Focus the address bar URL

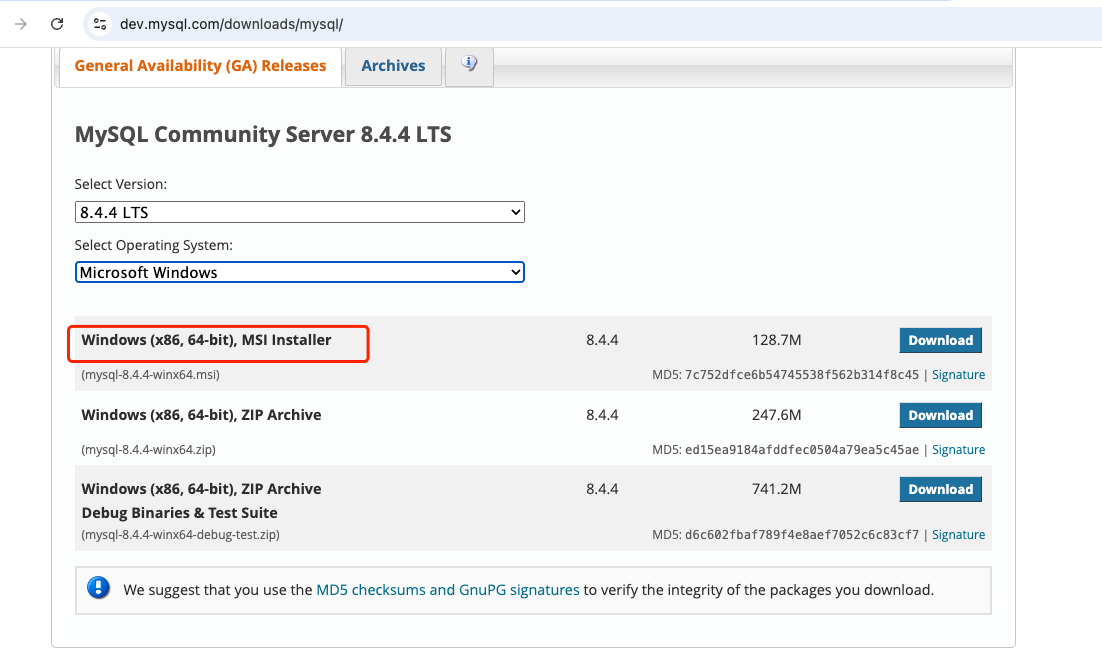coord(231,24)
